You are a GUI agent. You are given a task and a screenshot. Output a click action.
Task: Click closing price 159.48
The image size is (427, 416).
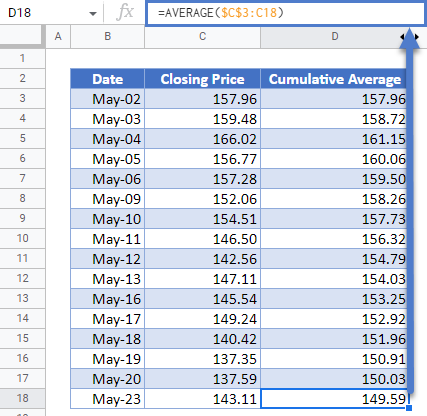pyautogui.click(x=202, y=119)
